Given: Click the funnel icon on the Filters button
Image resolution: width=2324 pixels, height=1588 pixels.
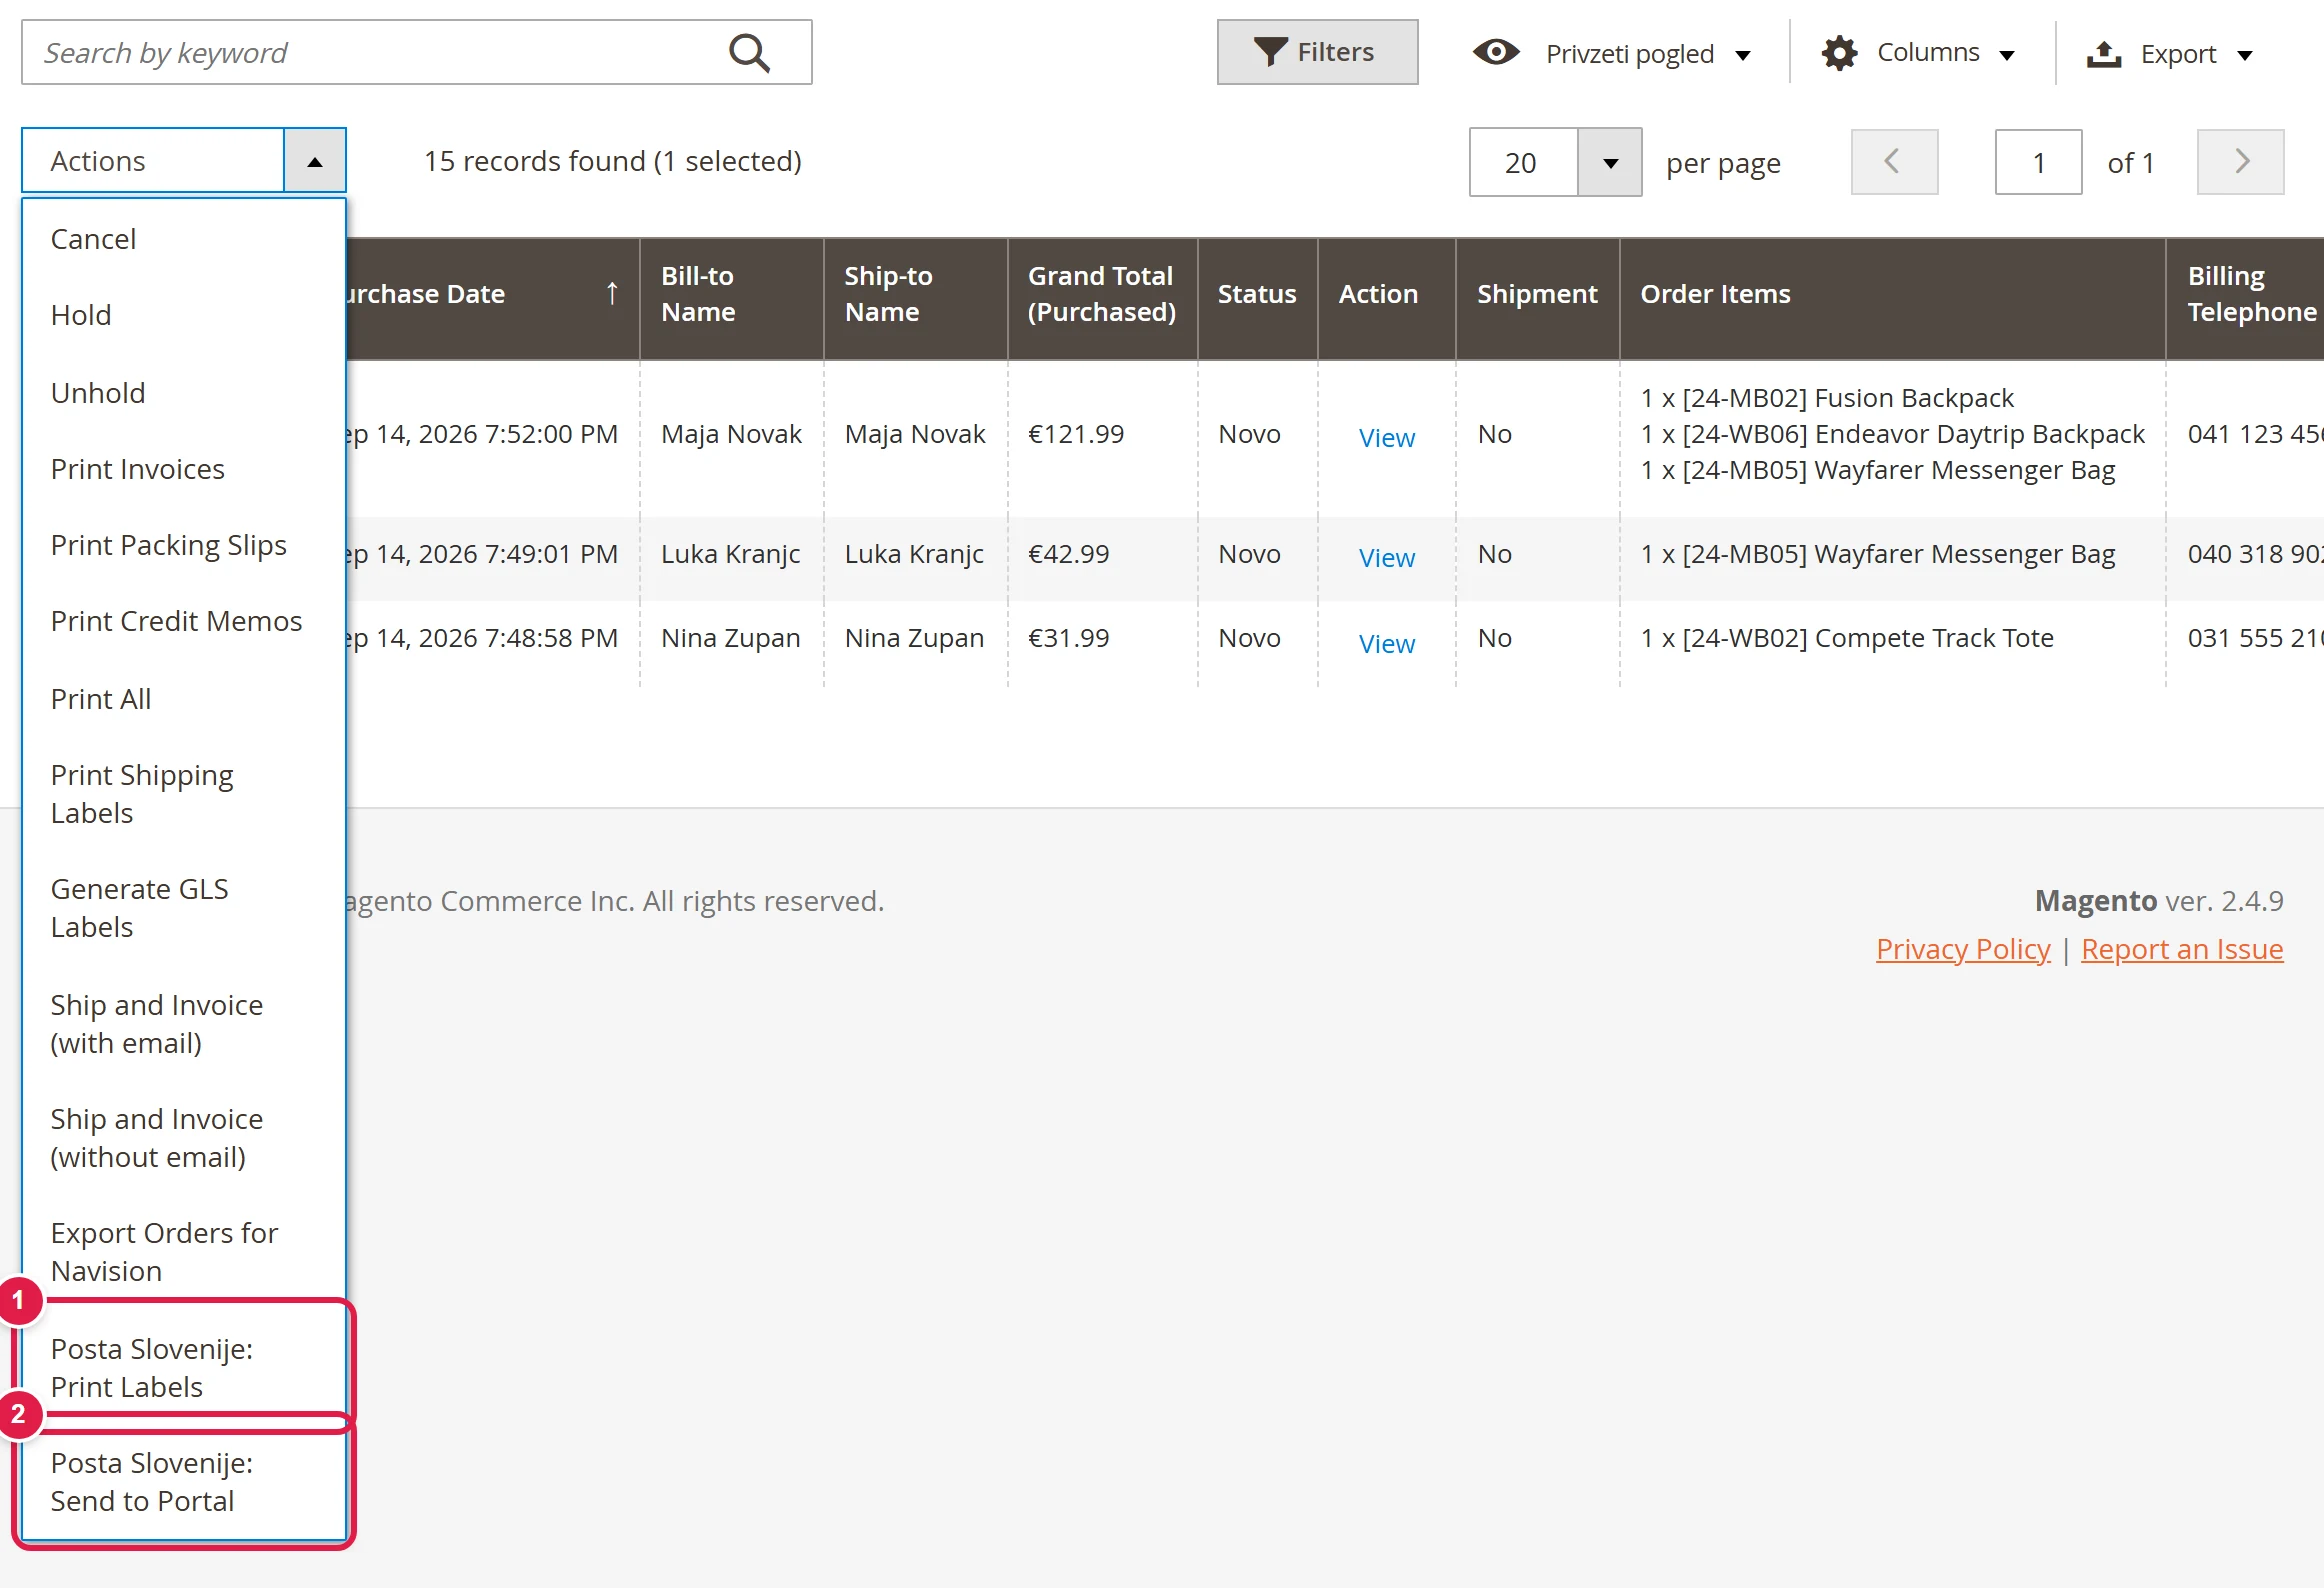Looking at the screenshot, I should [1270, 52].
